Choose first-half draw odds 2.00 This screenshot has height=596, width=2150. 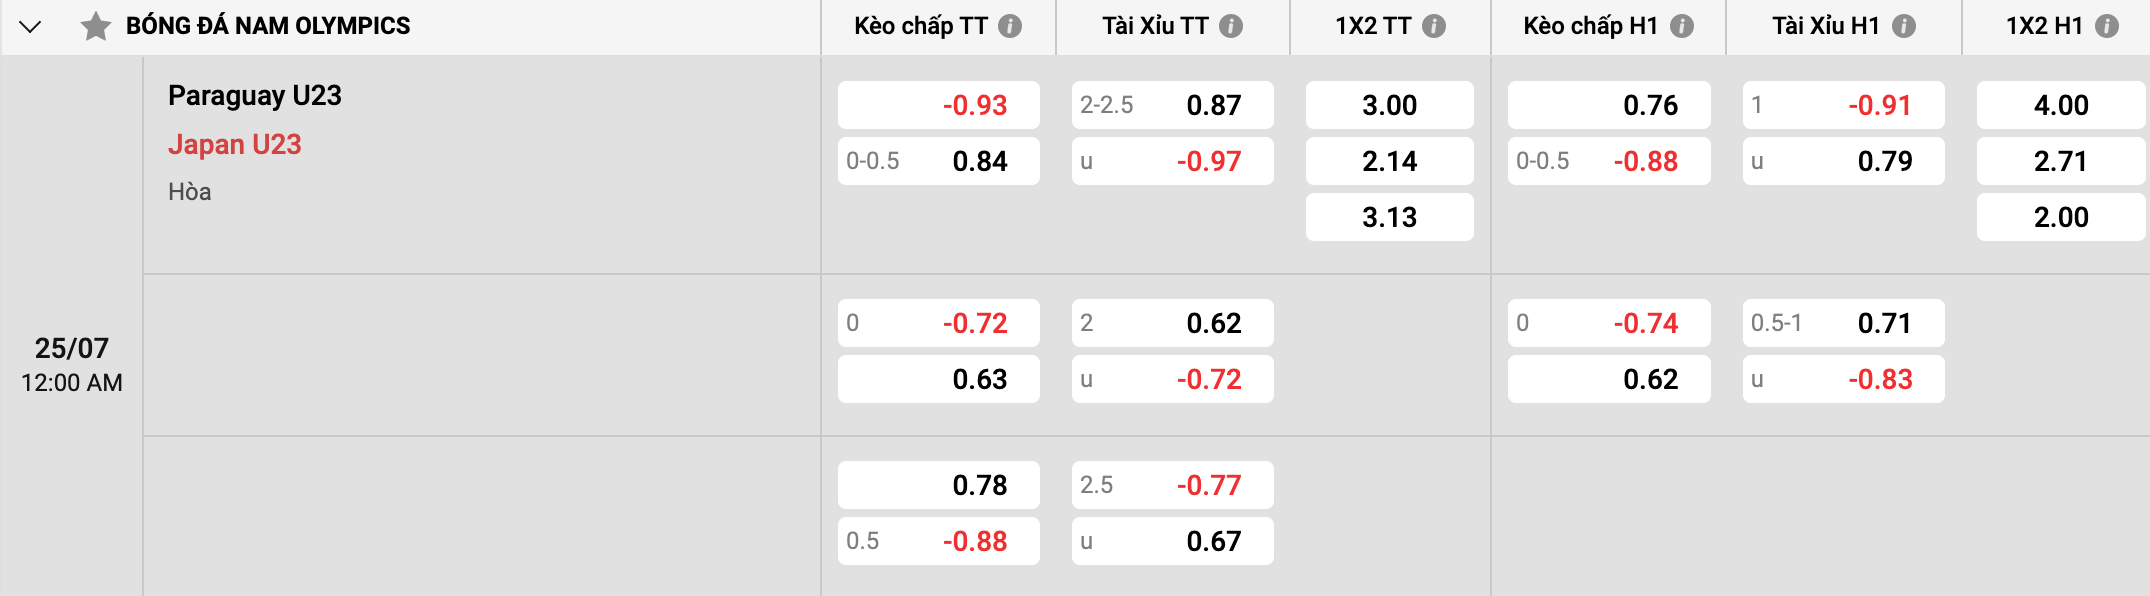[x=2060, y=217]
